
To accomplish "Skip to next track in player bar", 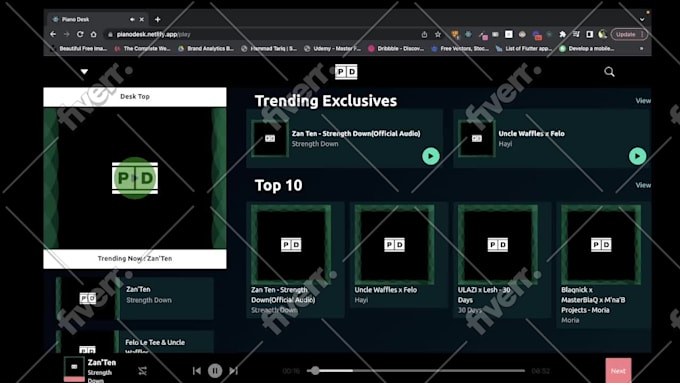I will click(233, 370).
